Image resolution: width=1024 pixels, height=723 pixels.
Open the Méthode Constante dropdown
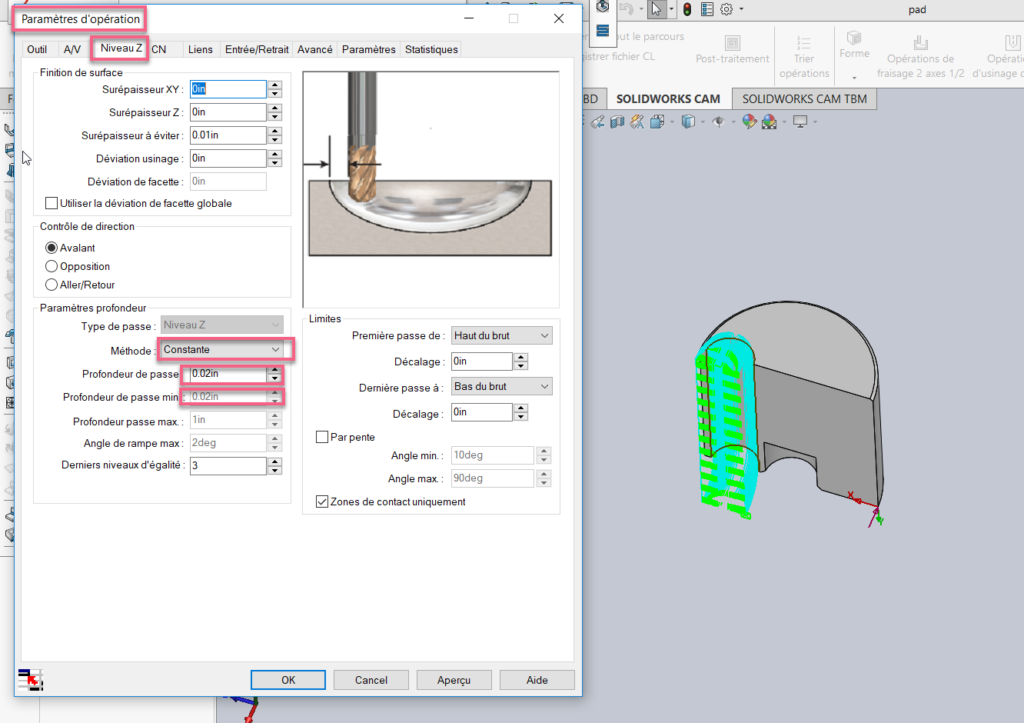[x=222, y=349]
